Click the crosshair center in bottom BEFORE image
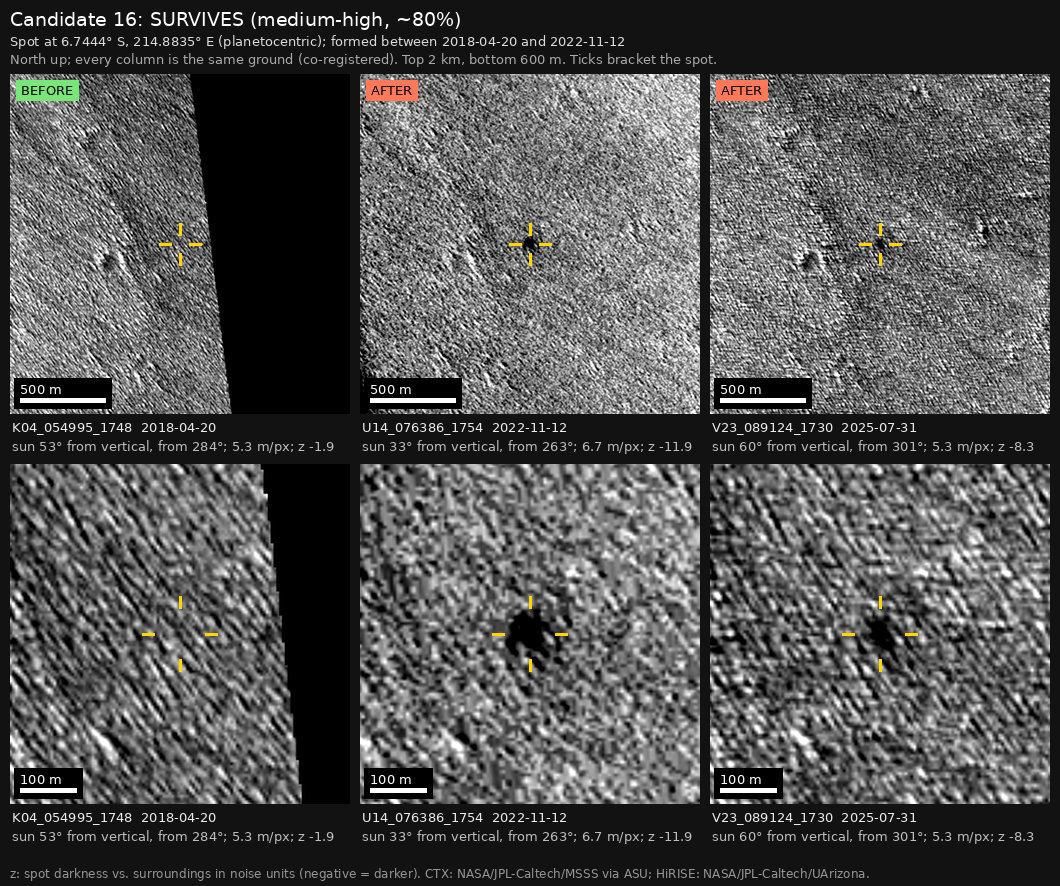Image resolution: width=1060 pixels, height=886 pixels. [180, 634]
